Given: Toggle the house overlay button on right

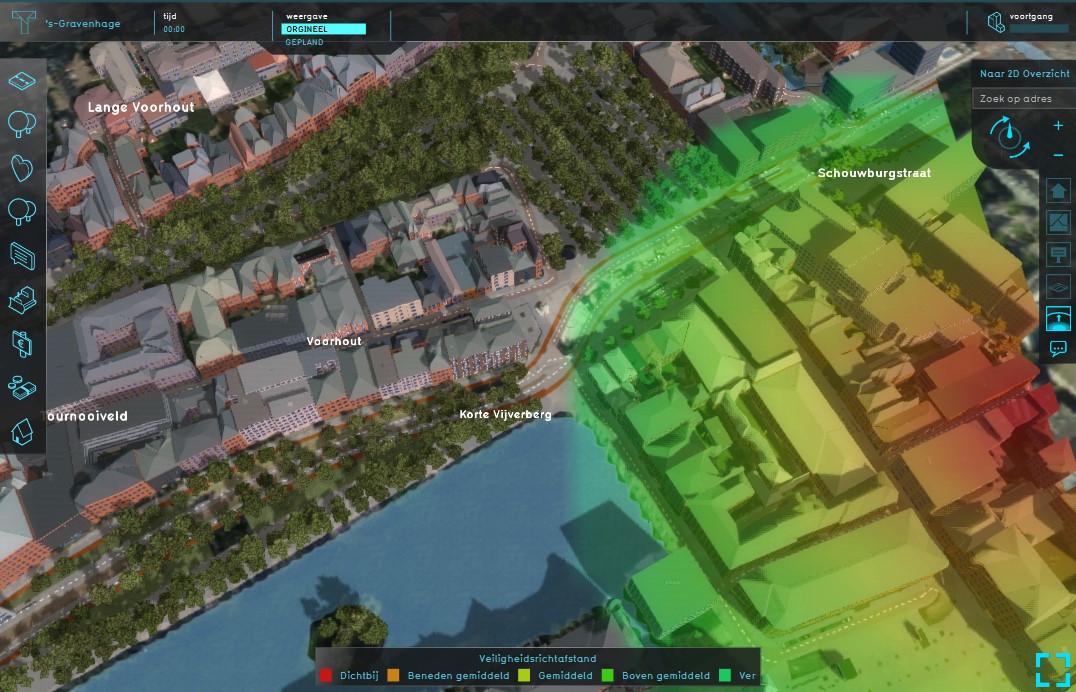Looking at the screenshot, I should tap(1058, 190).
